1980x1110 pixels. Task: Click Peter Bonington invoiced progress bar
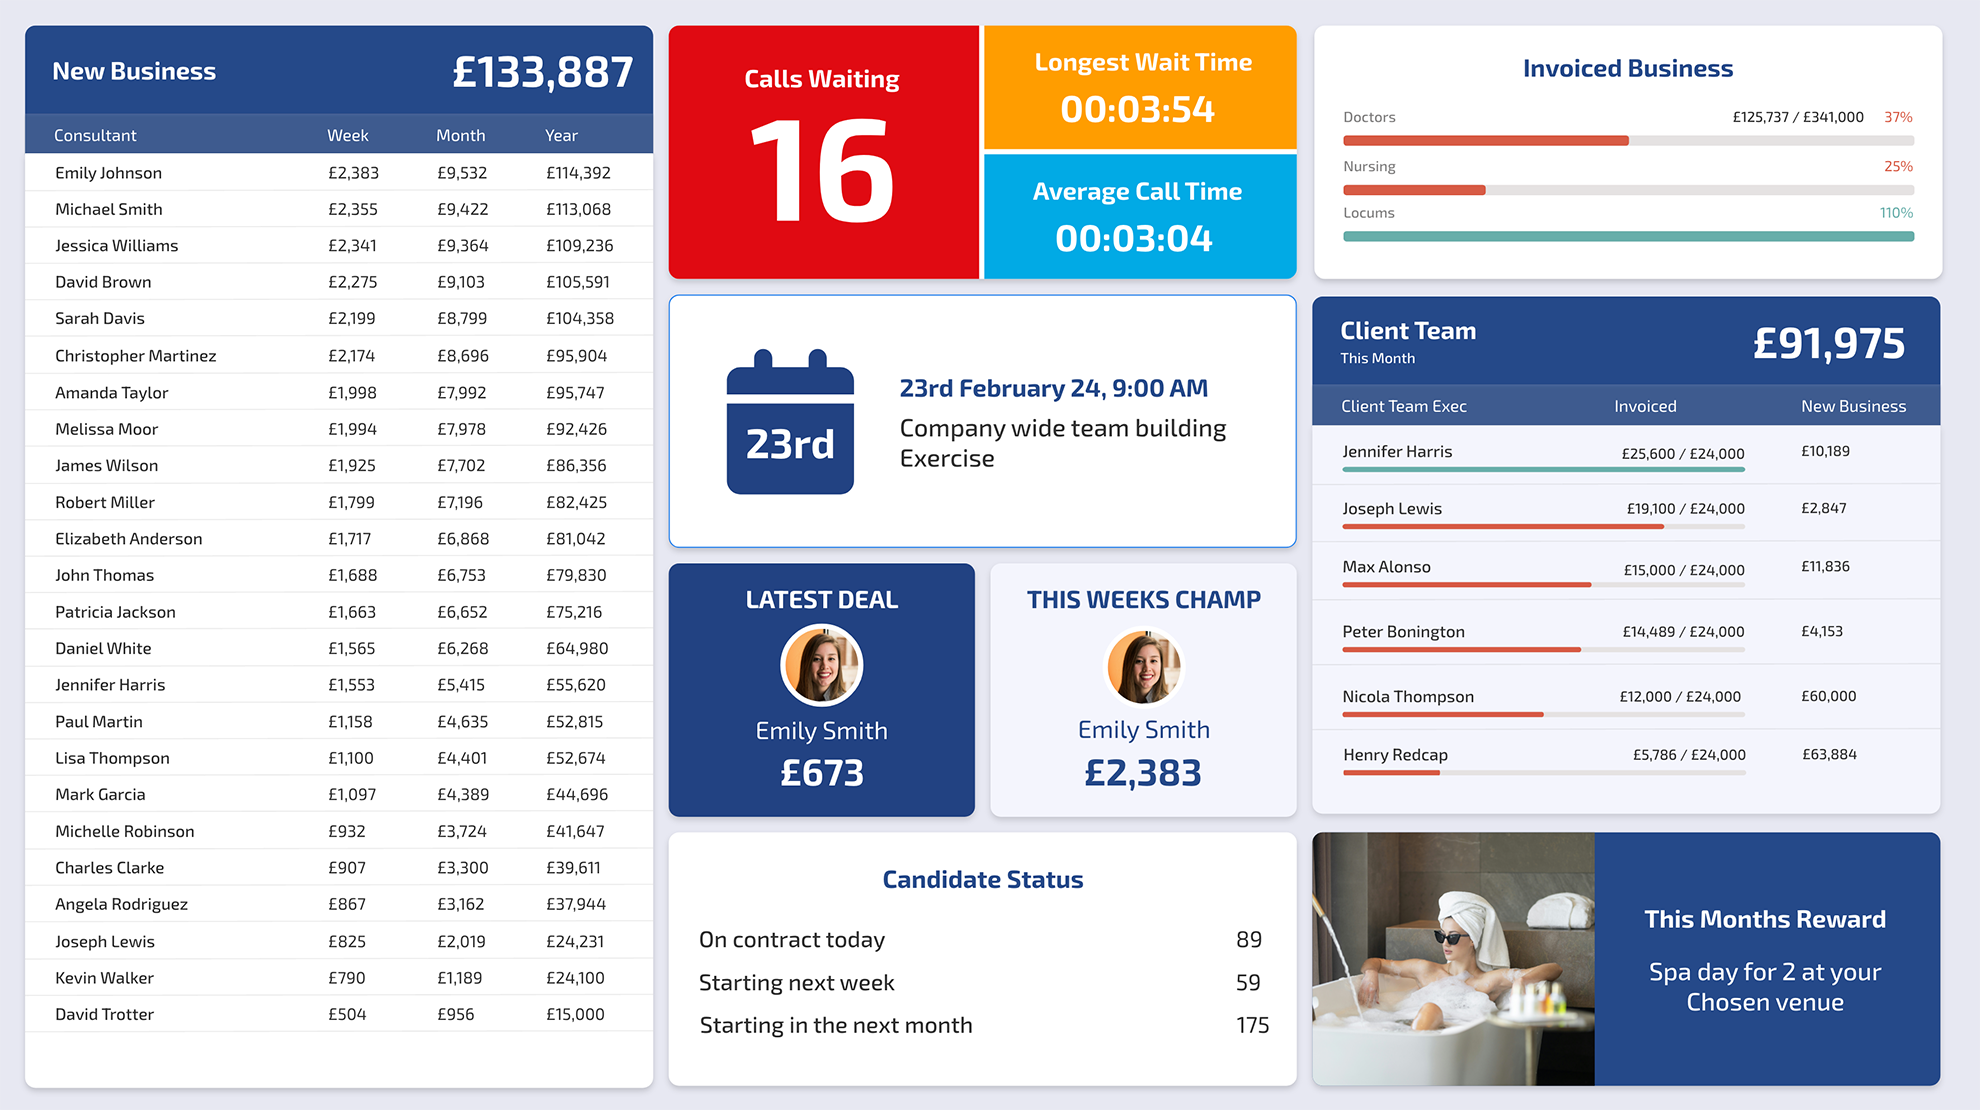(1543, 650)
